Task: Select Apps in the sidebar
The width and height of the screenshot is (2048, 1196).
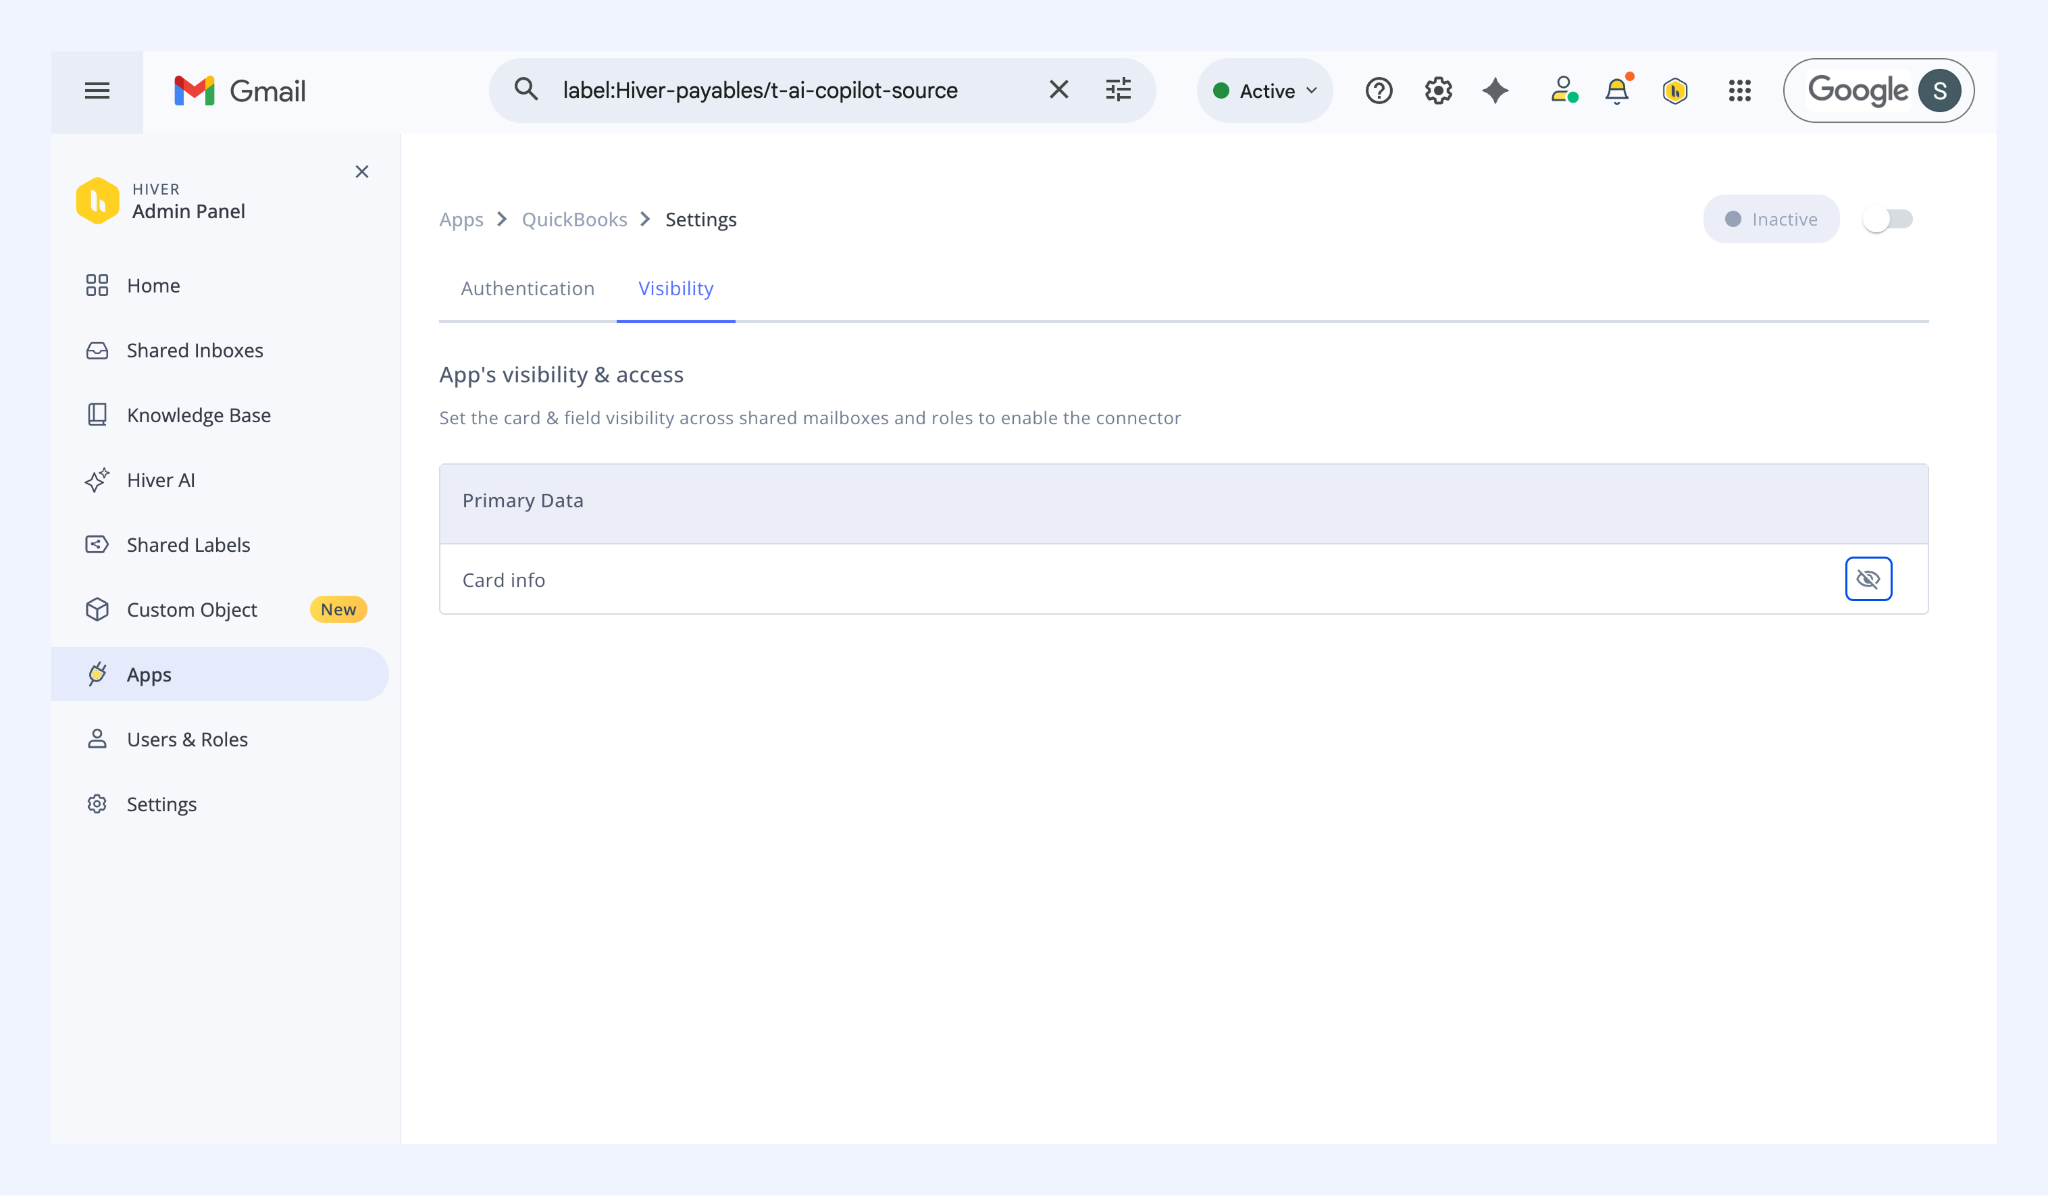Action: (220, 674)
